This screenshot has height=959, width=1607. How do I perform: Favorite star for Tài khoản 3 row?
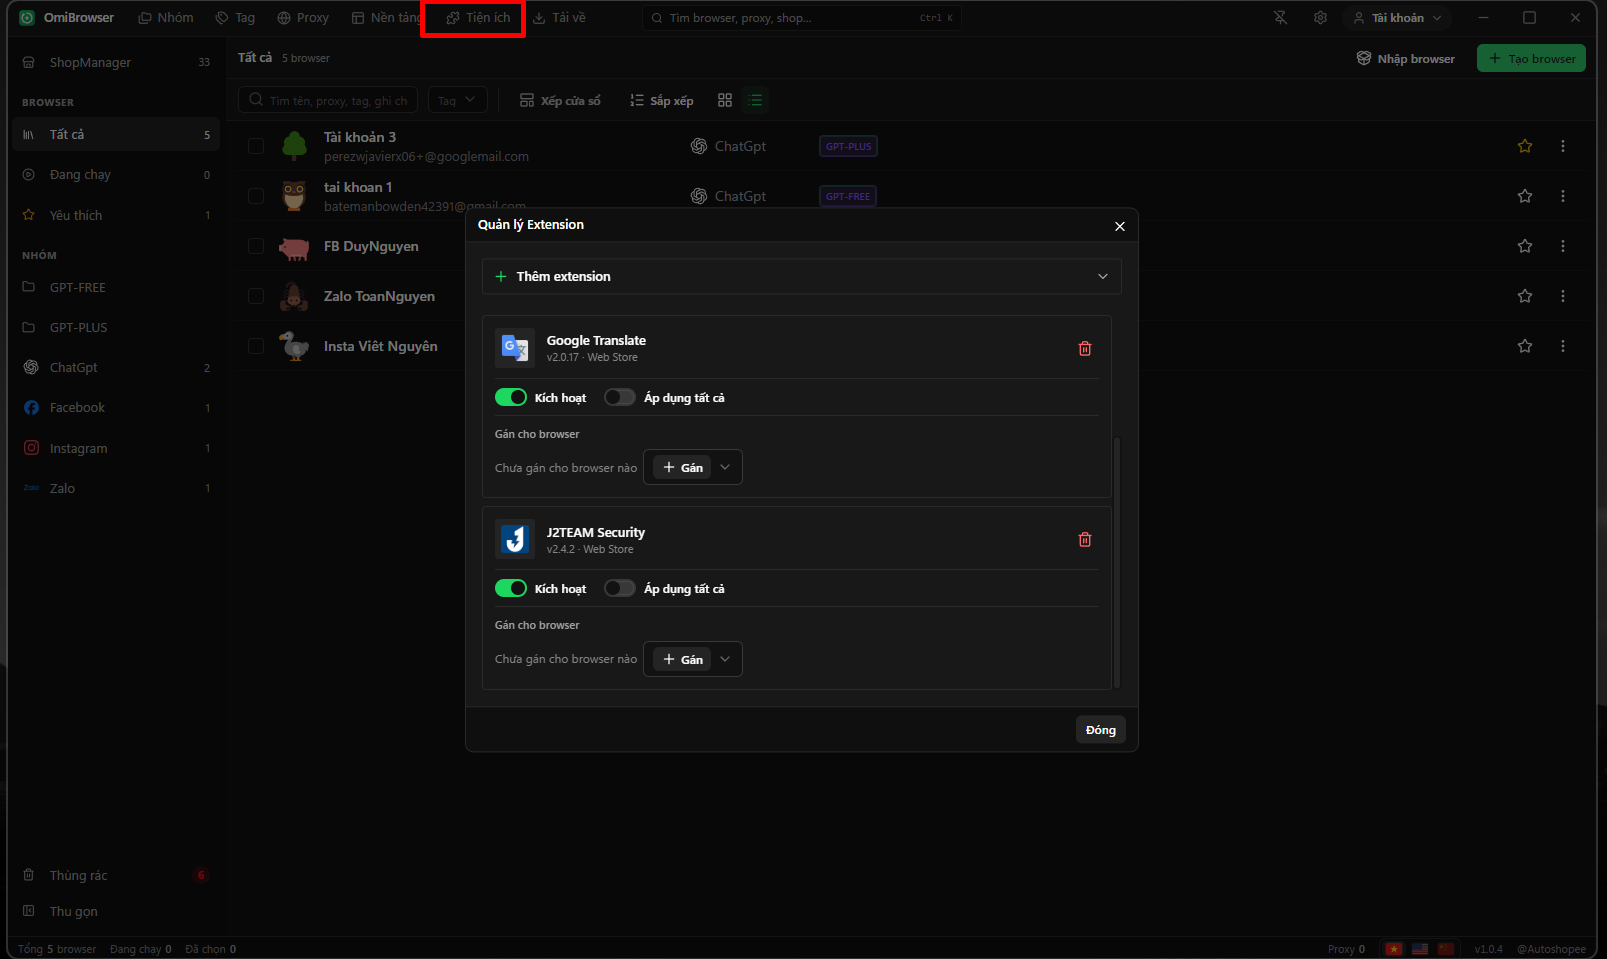tap(1525, 146)
